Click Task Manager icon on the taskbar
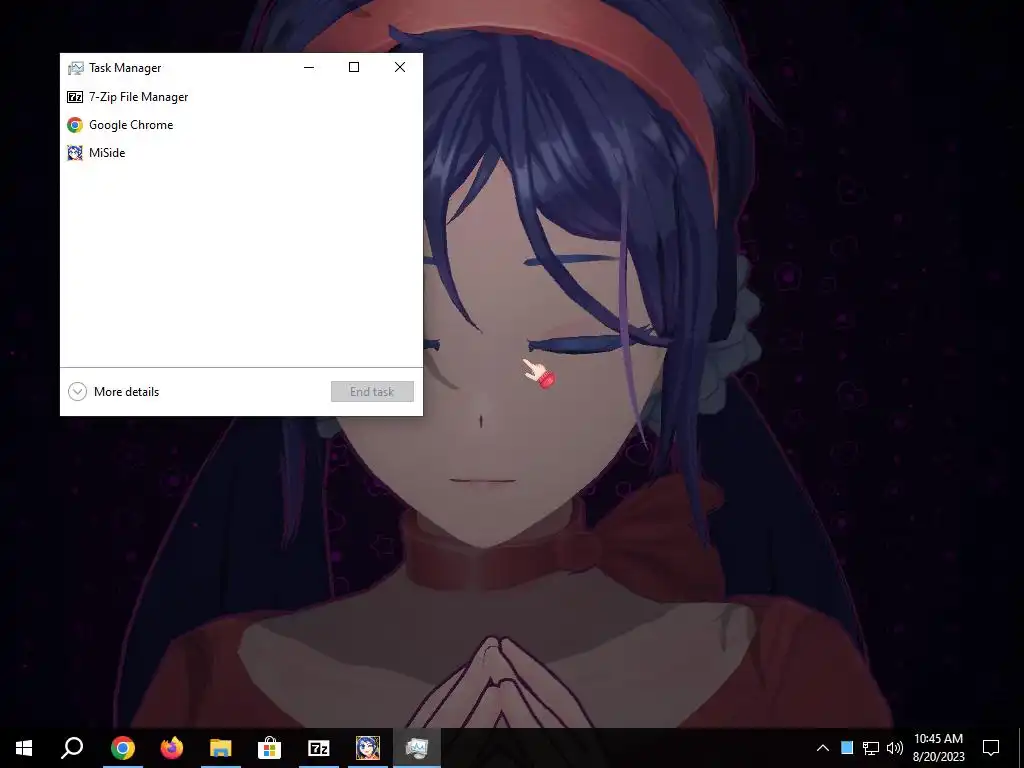 [x=417, y=748]
